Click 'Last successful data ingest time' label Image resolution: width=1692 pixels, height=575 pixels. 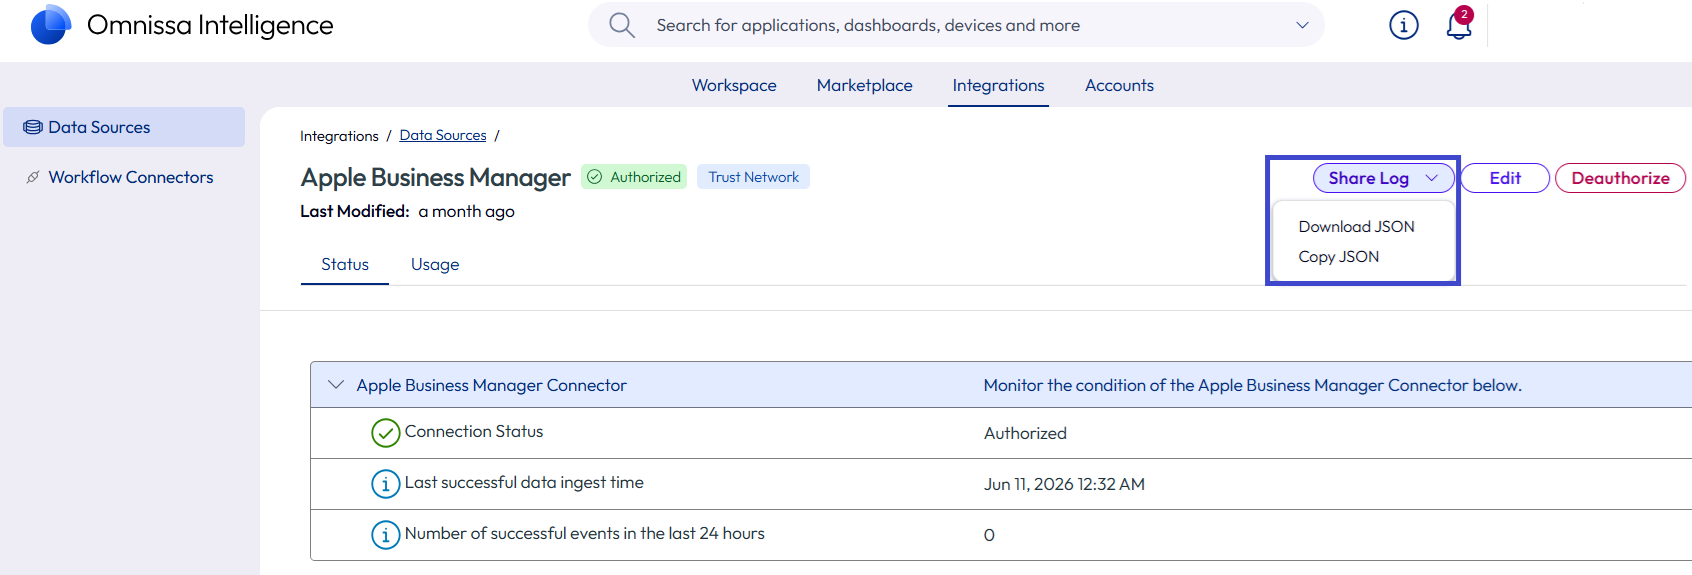point(524,483)
